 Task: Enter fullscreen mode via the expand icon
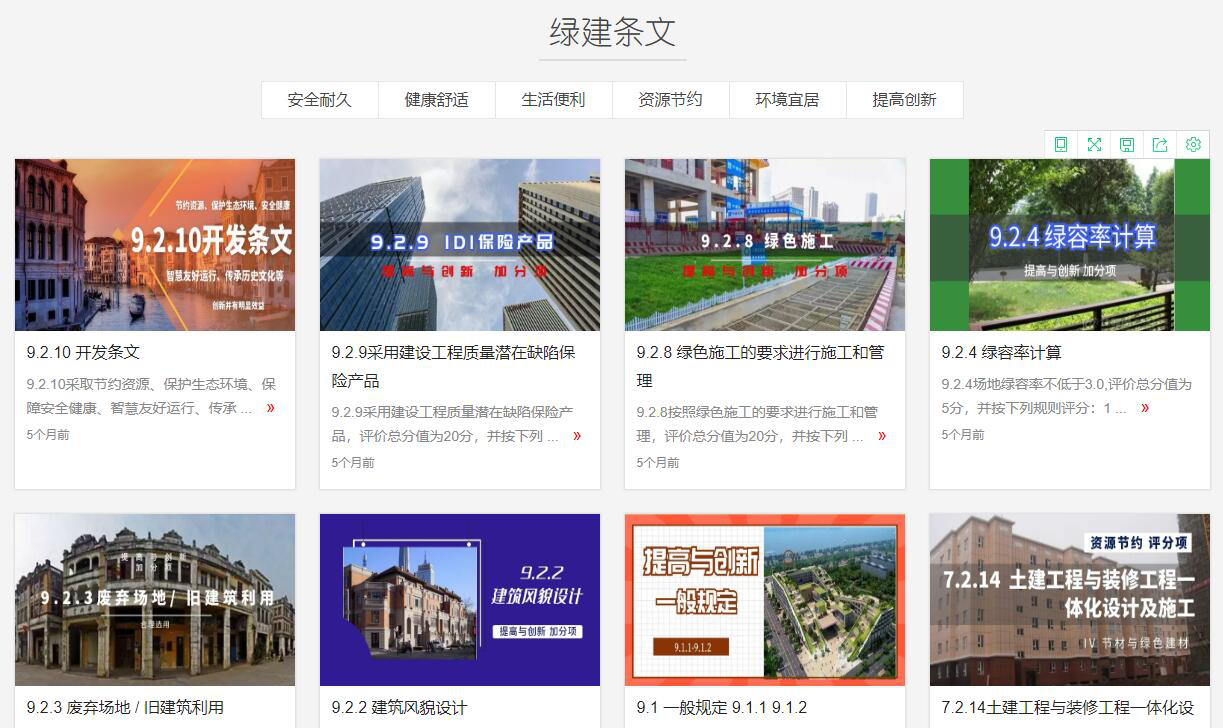[x=1094, y=144]
